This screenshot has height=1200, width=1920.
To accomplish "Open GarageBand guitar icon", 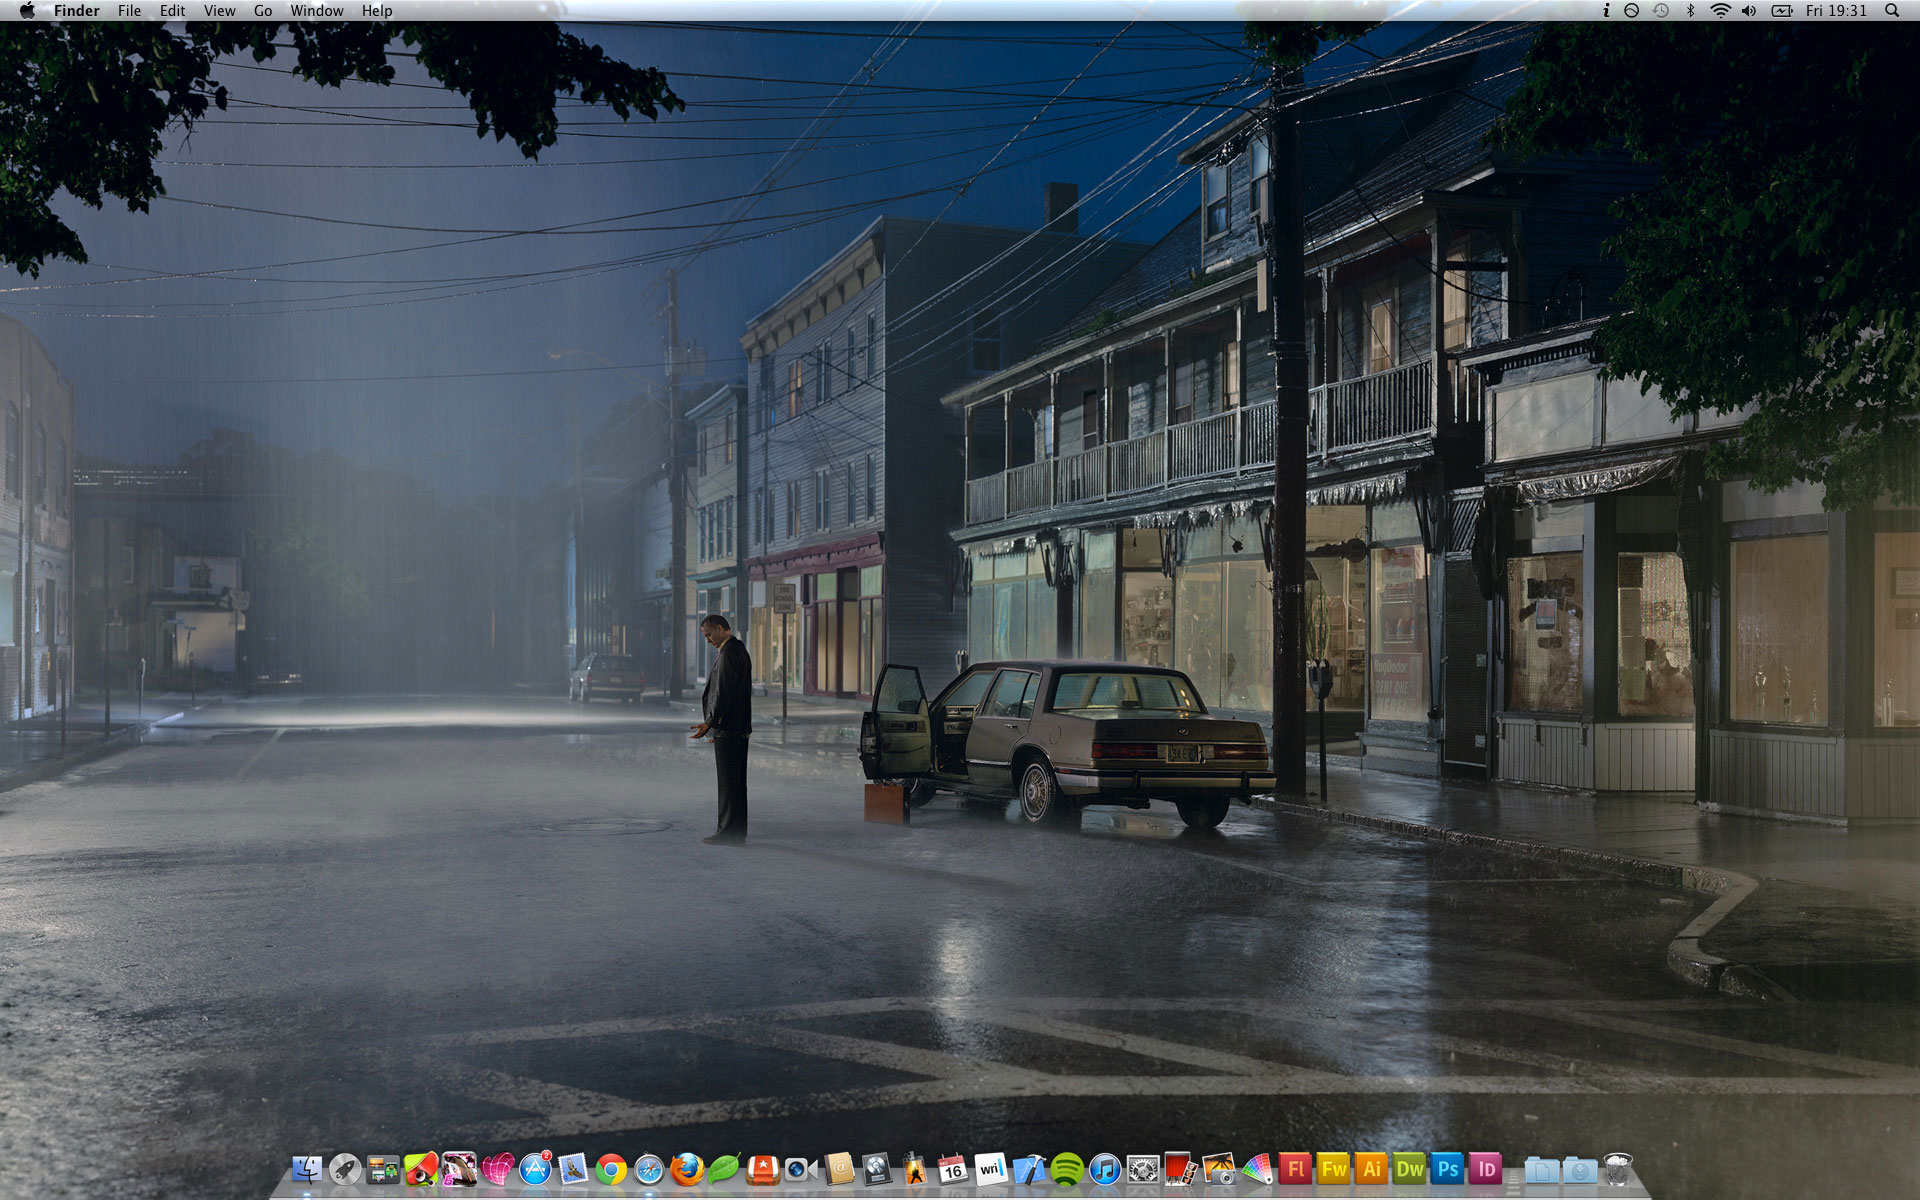I will pos(914,1168).
